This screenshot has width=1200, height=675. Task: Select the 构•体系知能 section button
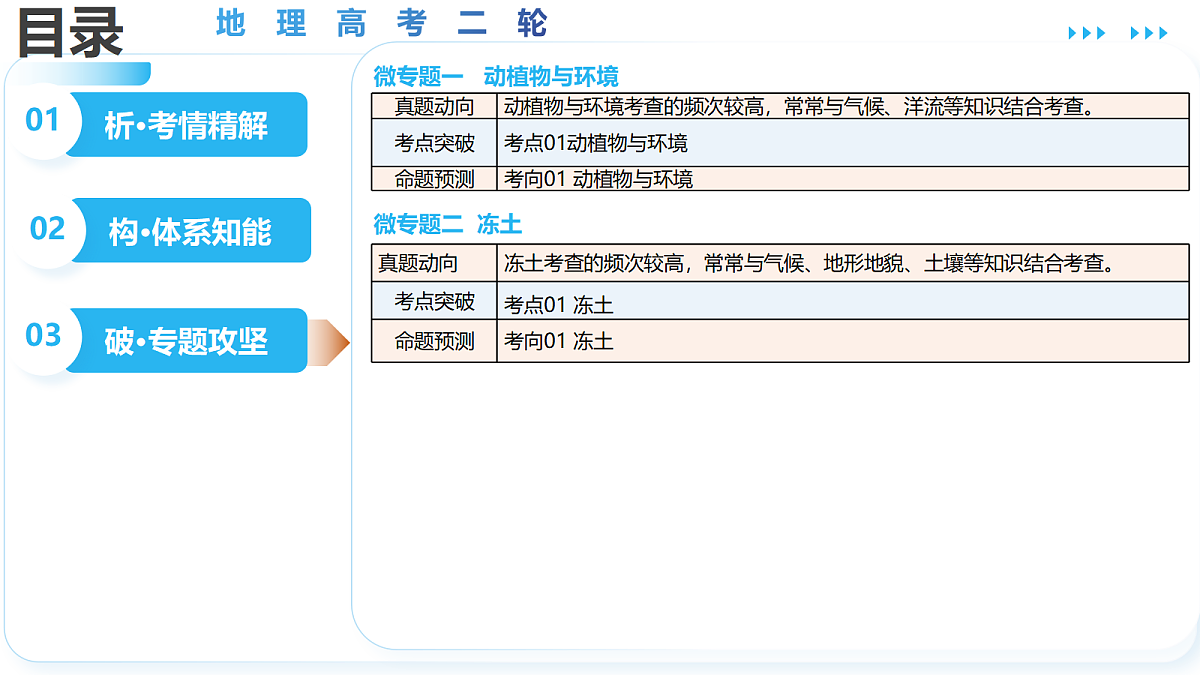[x=190, y=231]
